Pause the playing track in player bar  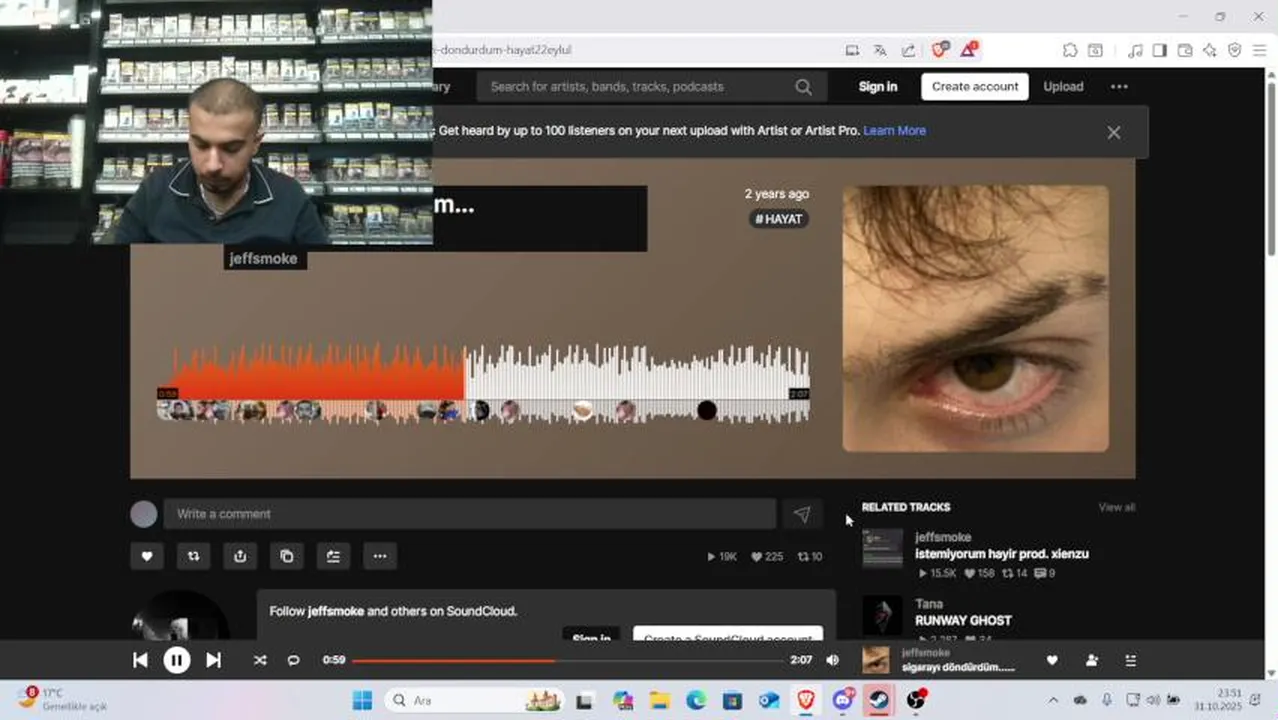point(177,660)
